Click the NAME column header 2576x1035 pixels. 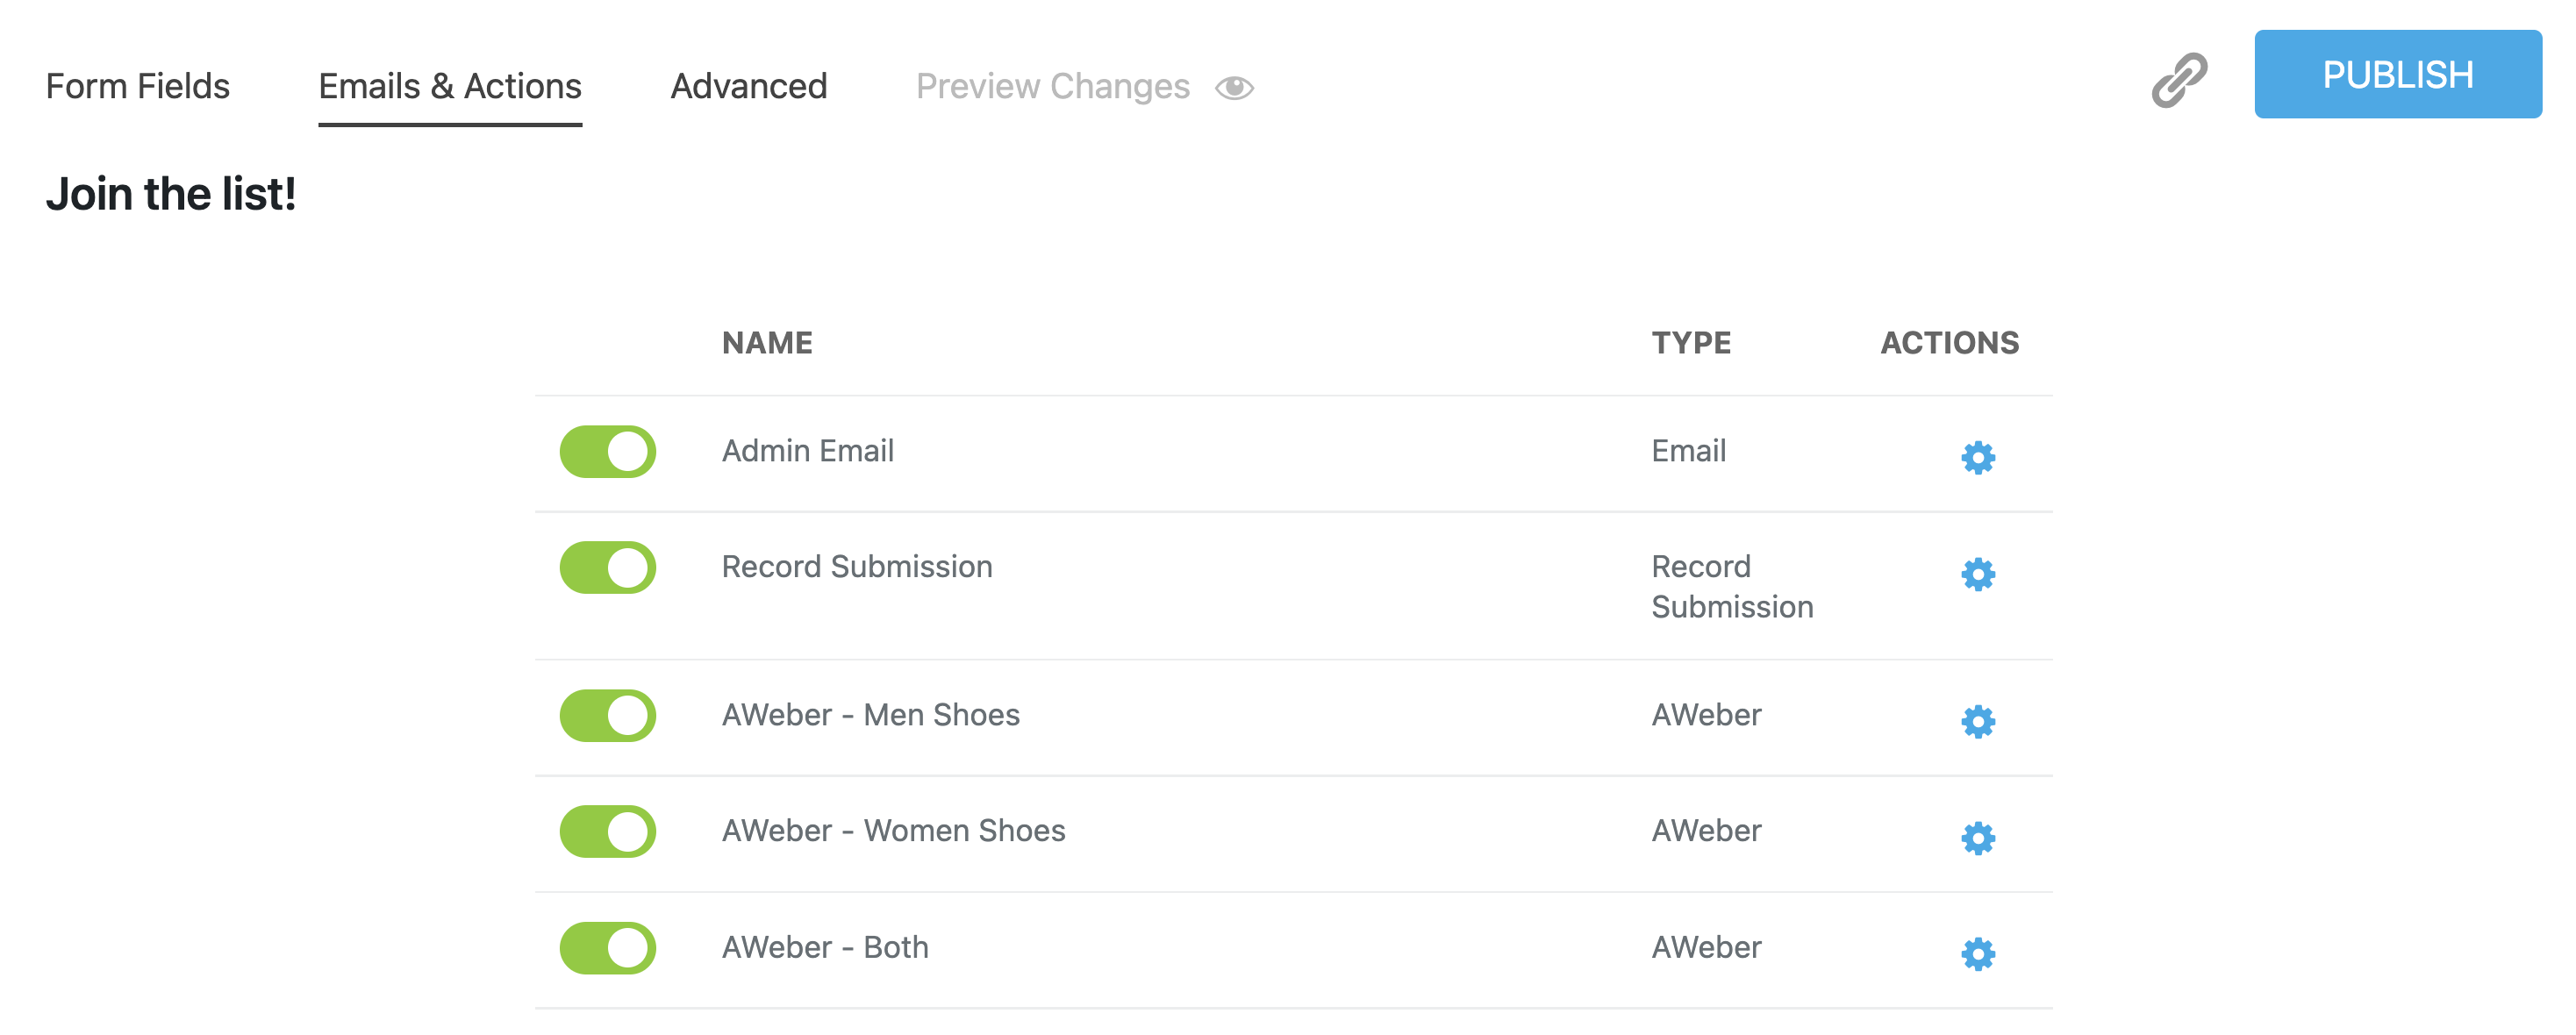768,343
